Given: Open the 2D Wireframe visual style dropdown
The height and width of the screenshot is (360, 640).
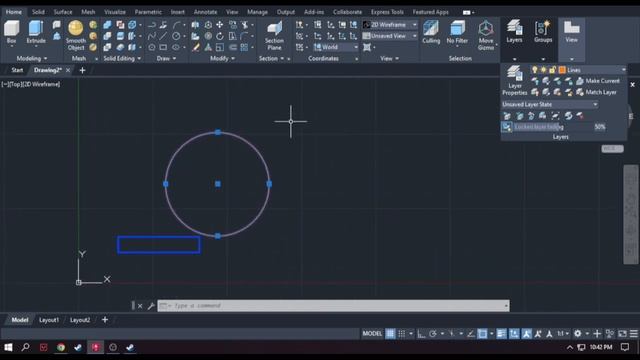Looking at the screenshot, I should [390, 24].
